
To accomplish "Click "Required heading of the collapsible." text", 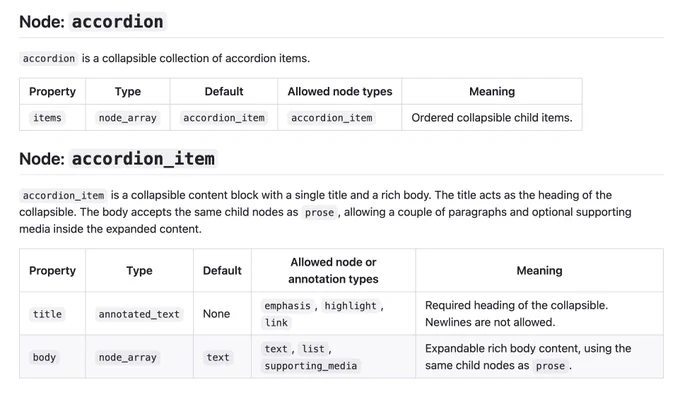I will (516, 305).
